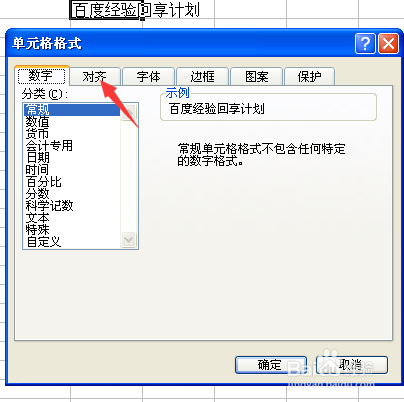Click the help question mark icon
Image resolution: width=404 pixels, height=402 pixels.
tap(365, 43)
